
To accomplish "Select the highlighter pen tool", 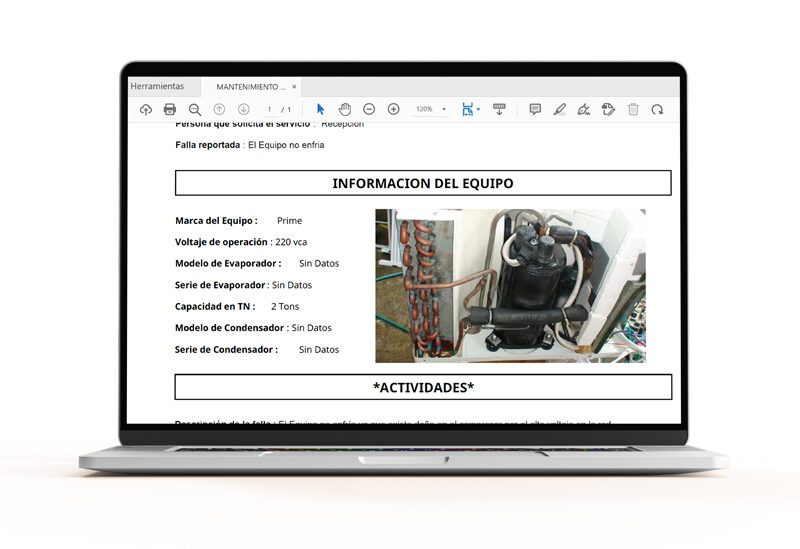I will (560, 109).
